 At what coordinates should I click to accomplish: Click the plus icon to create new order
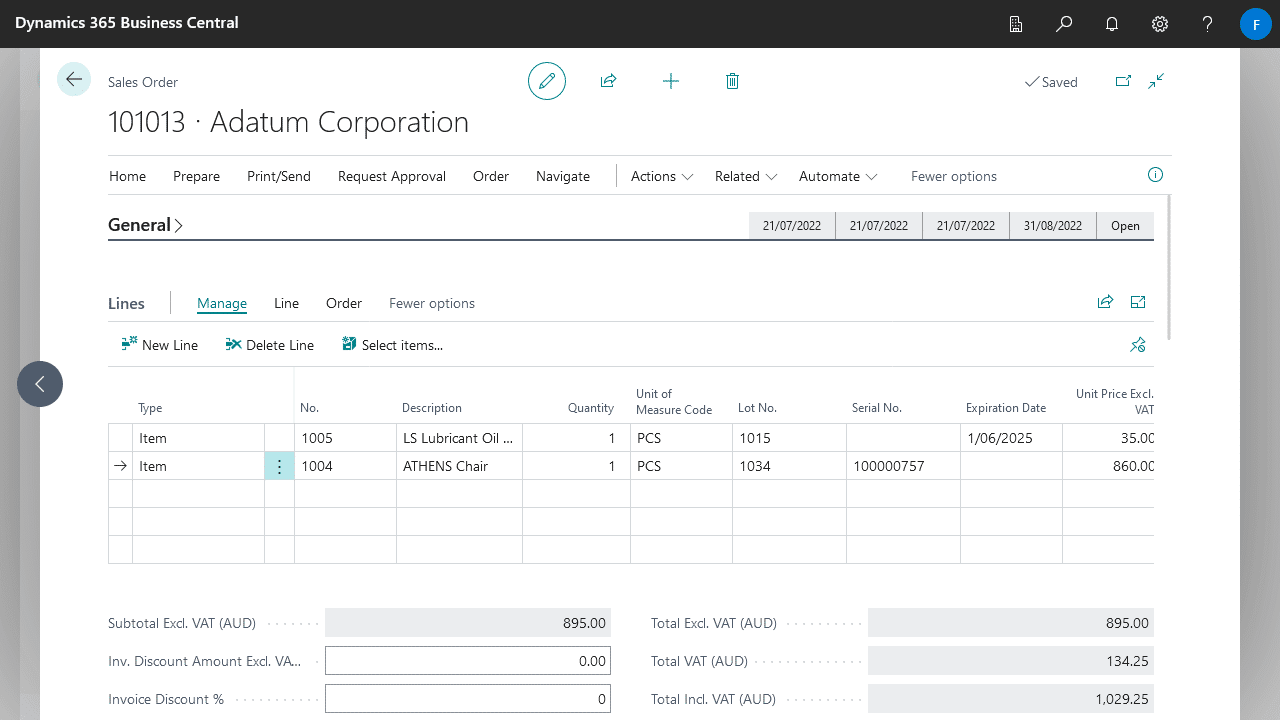671,81
